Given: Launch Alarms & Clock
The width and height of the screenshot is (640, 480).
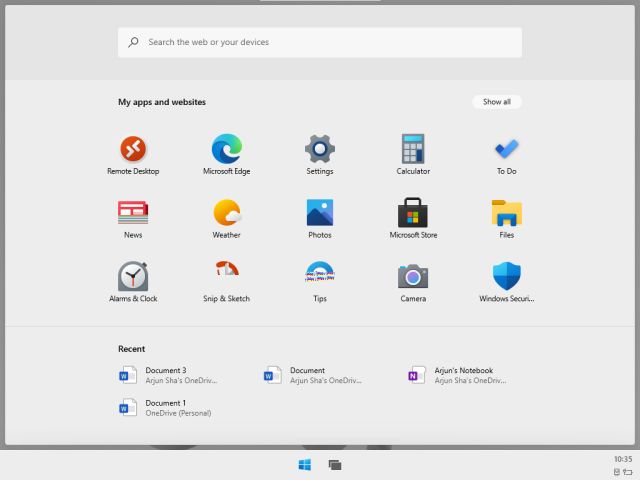Looking at the screenshot, I should pyautogui.click(x=133, y=282).
